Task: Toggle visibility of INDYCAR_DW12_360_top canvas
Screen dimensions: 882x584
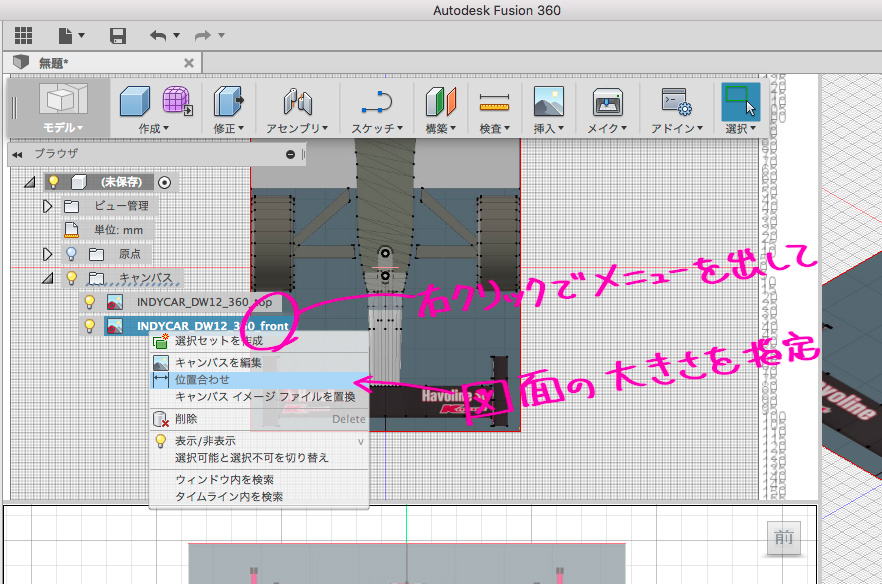Action: 89,302
